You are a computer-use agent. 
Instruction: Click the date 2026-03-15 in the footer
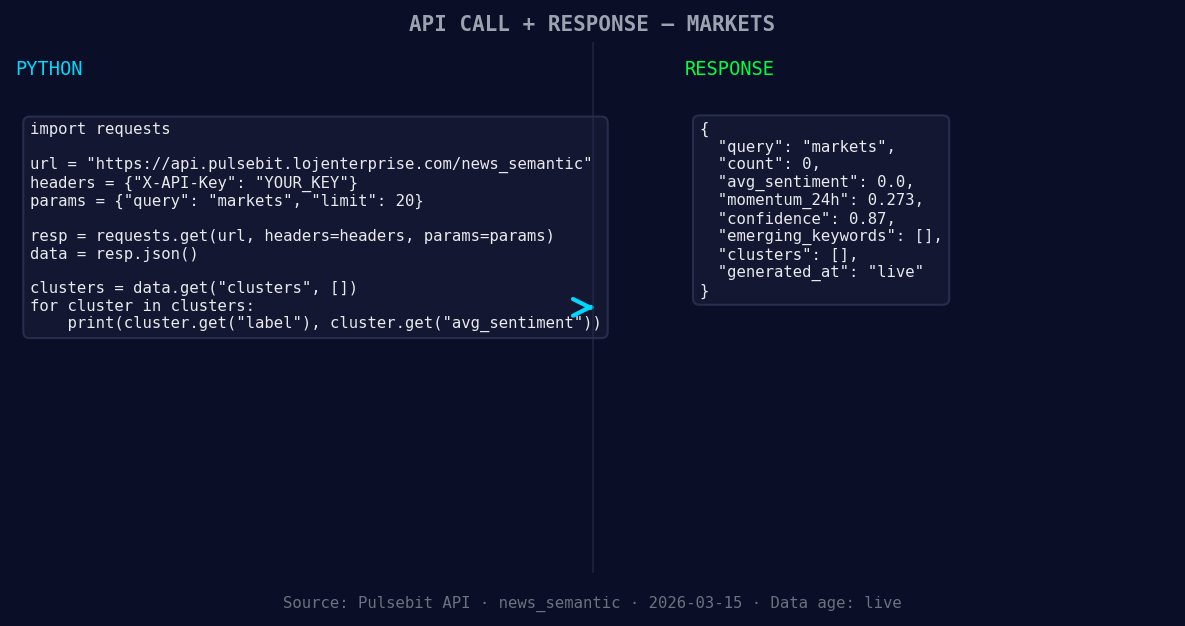[696, 602]
